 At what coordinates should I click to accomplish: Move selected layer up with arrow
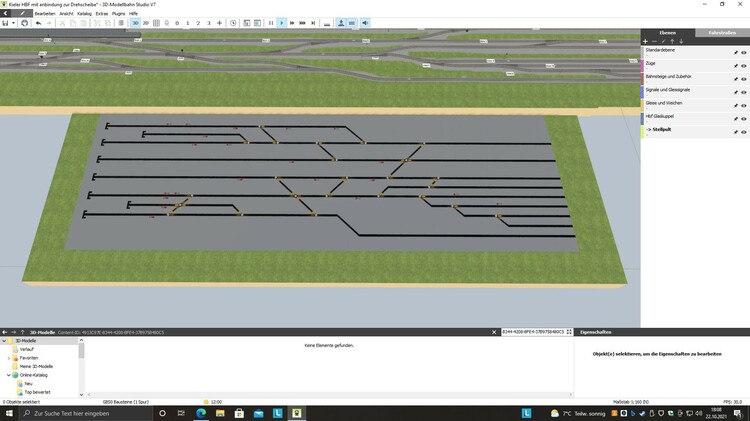(672, 41)
